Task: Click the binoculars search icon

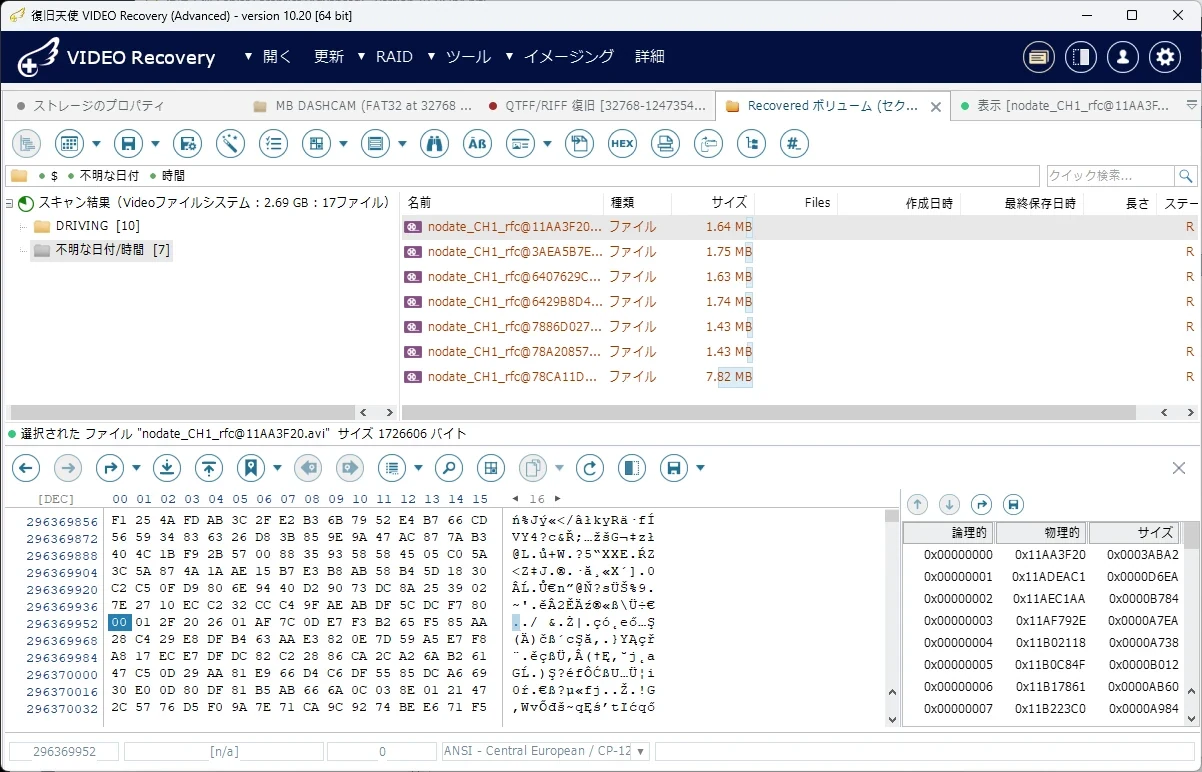Action: (x=434, y=144)
